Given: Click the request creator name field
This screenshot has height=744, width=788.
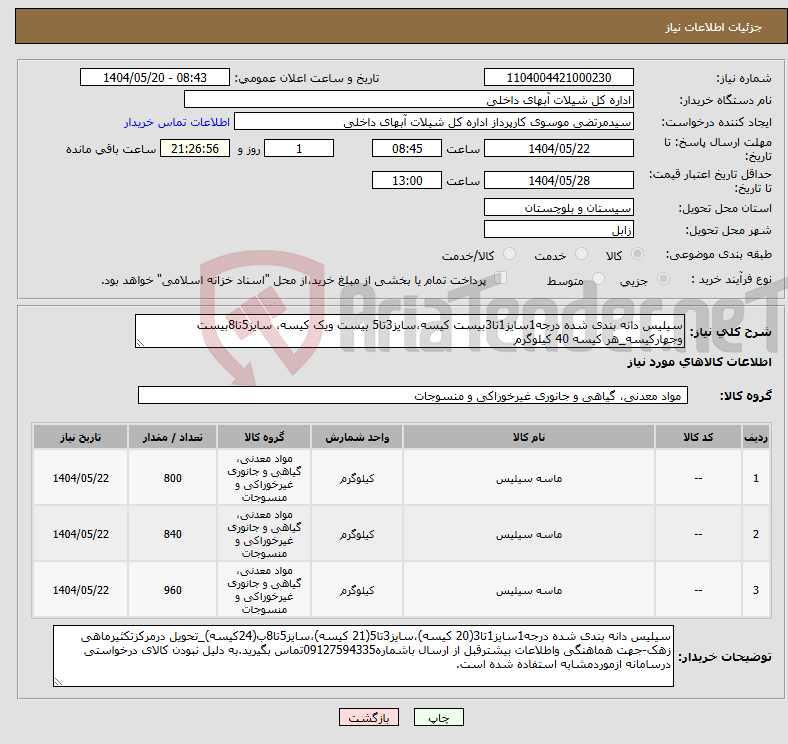Looking at the screenshot, I should (434, 122).
